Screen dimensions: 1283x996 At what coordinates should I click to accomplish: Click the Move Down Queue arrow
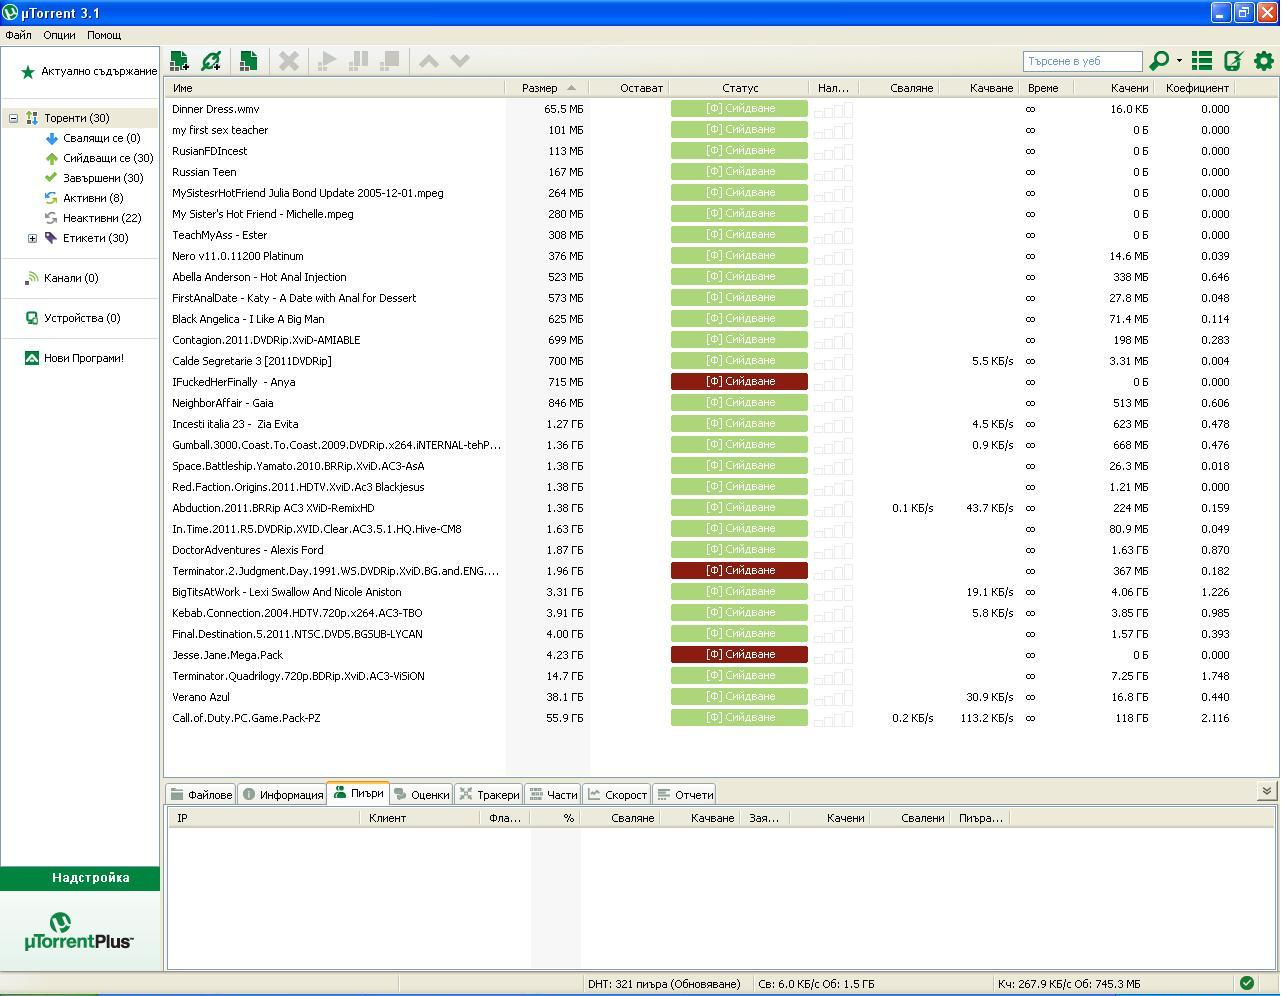click(x=460, y=61)
